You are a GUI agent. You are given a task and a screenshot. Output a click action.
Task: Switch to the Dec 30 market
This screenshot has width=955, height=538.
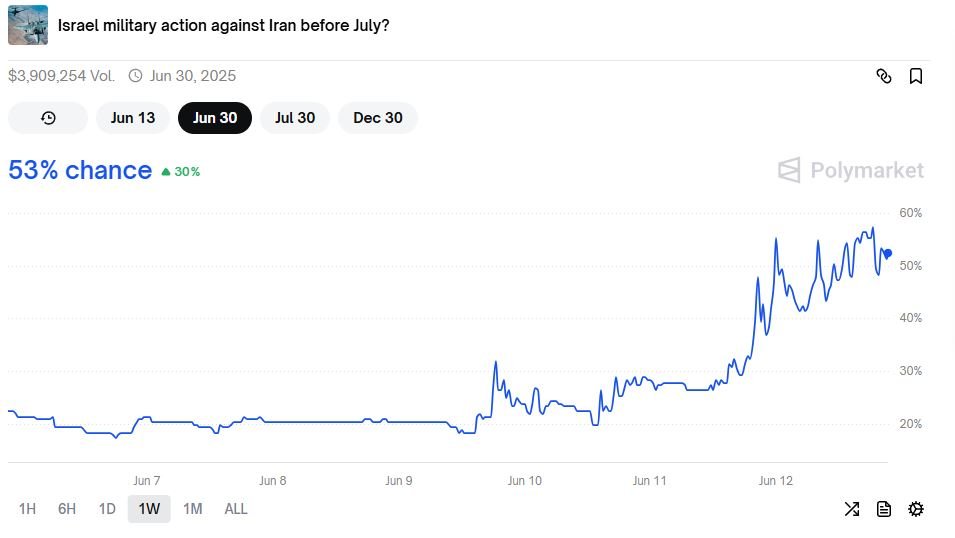coord(378,118)
